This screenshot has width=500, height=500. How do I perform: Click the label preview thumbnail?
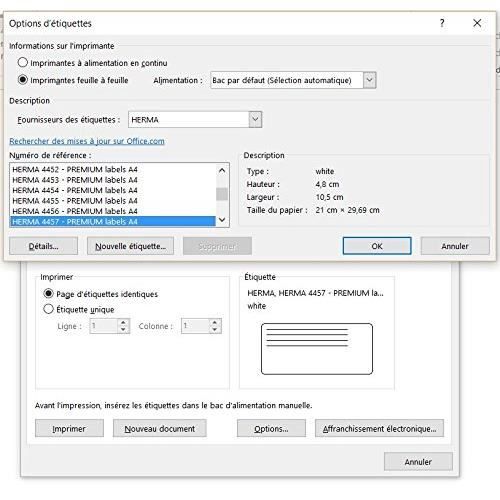317,349
